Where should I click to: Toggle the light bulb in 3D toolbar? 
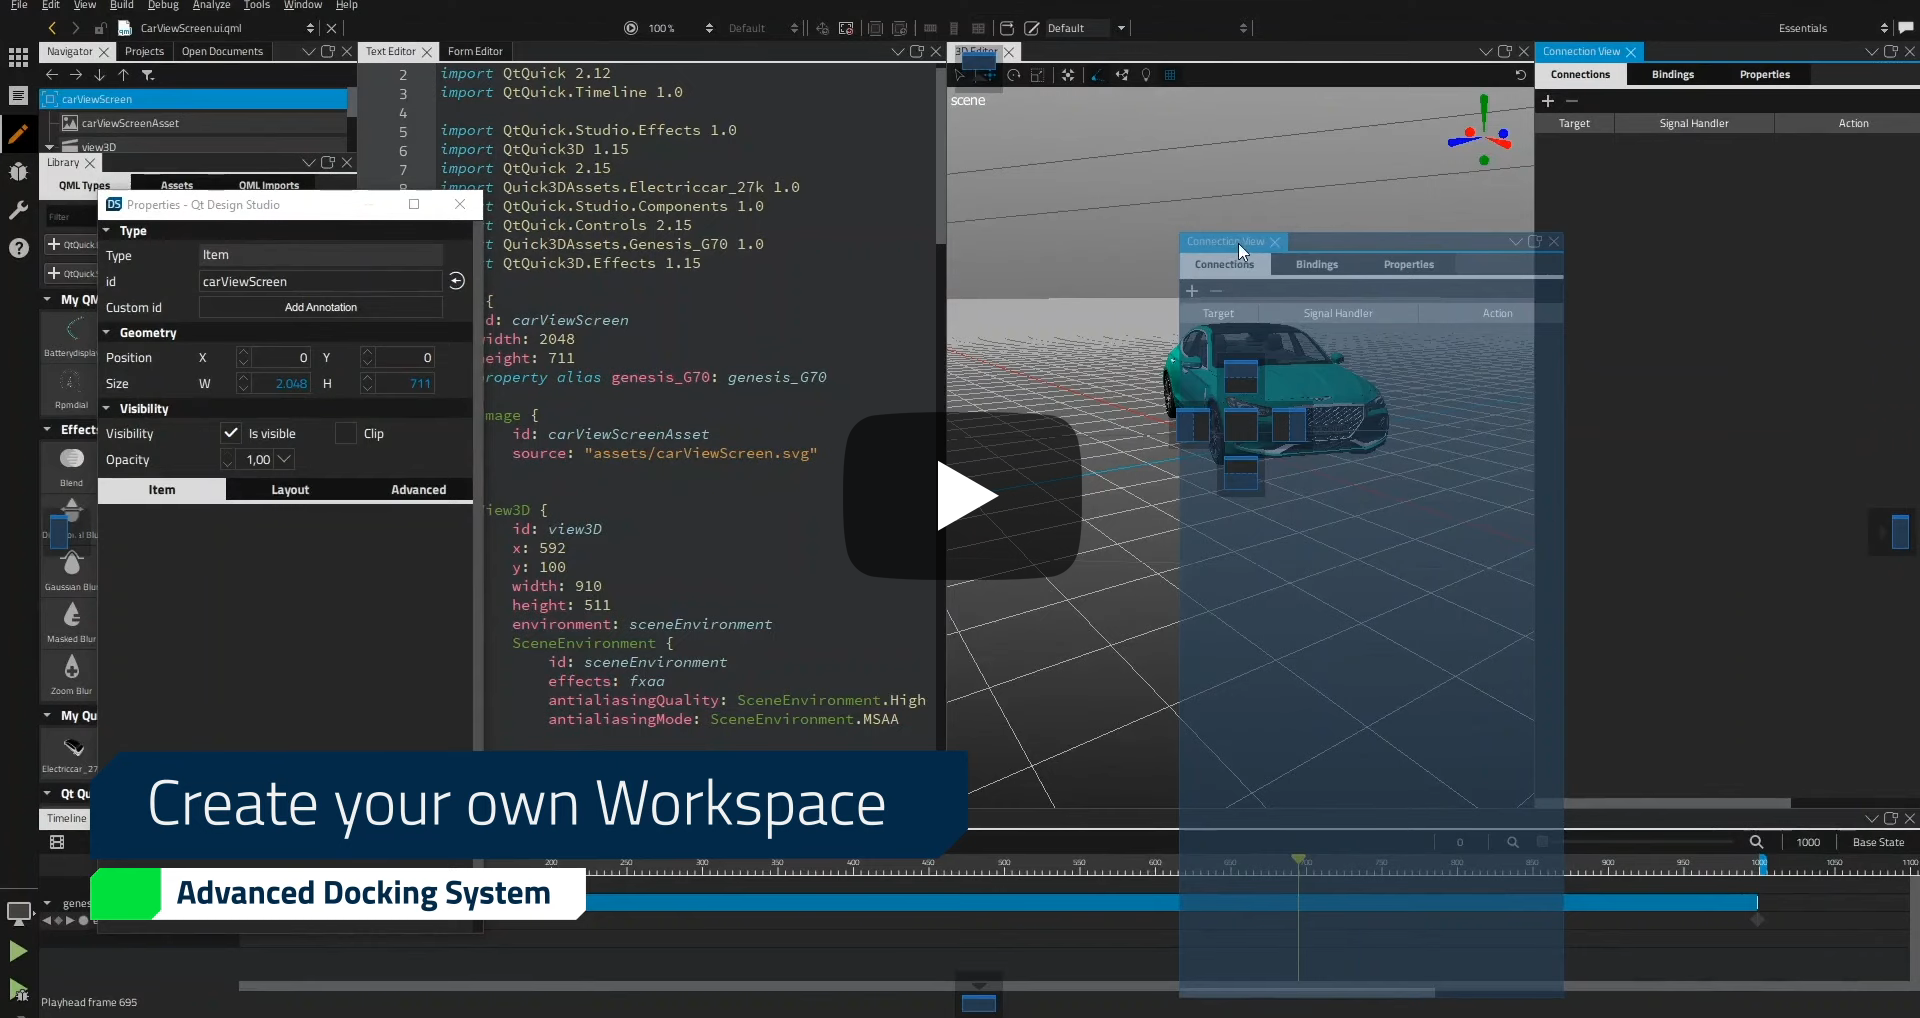tap(1146, 75)
